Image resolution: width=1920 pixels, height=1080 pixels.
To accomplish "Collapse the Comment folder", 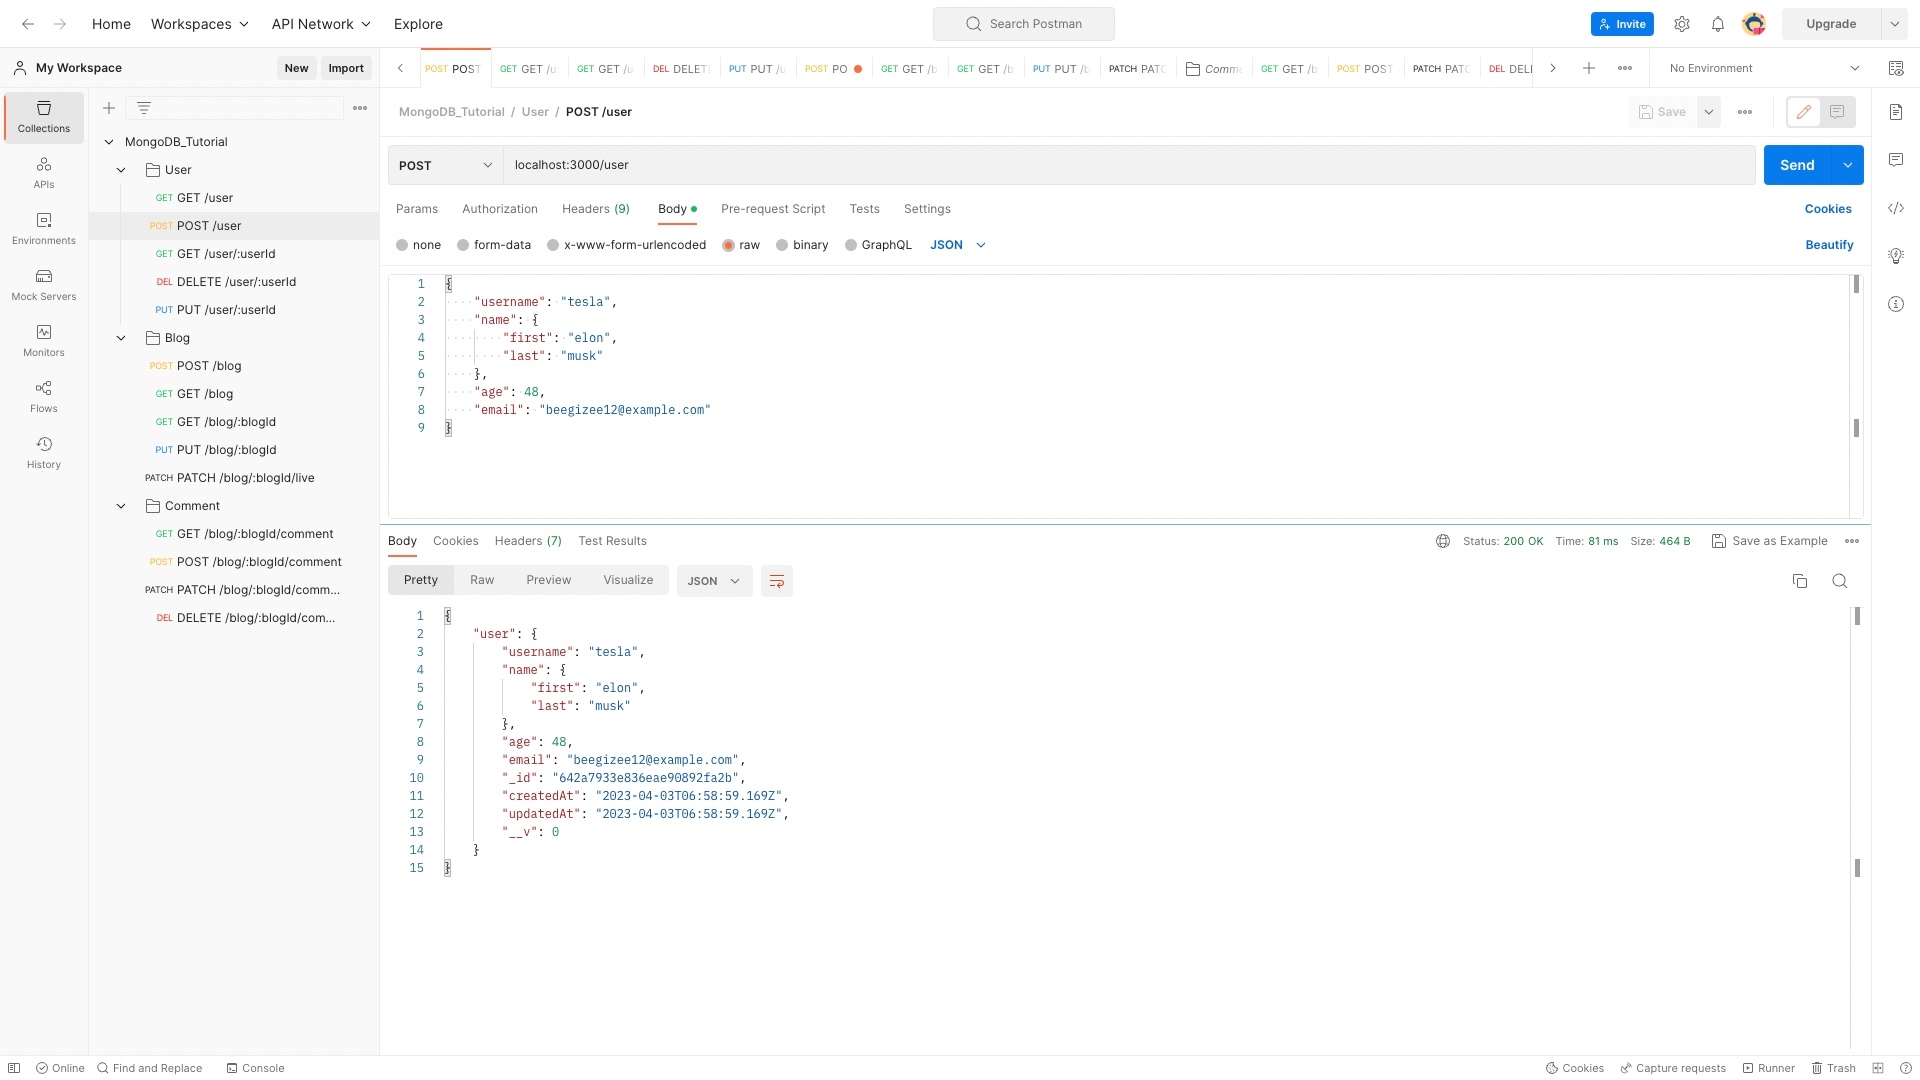I will tap(121, 506).
